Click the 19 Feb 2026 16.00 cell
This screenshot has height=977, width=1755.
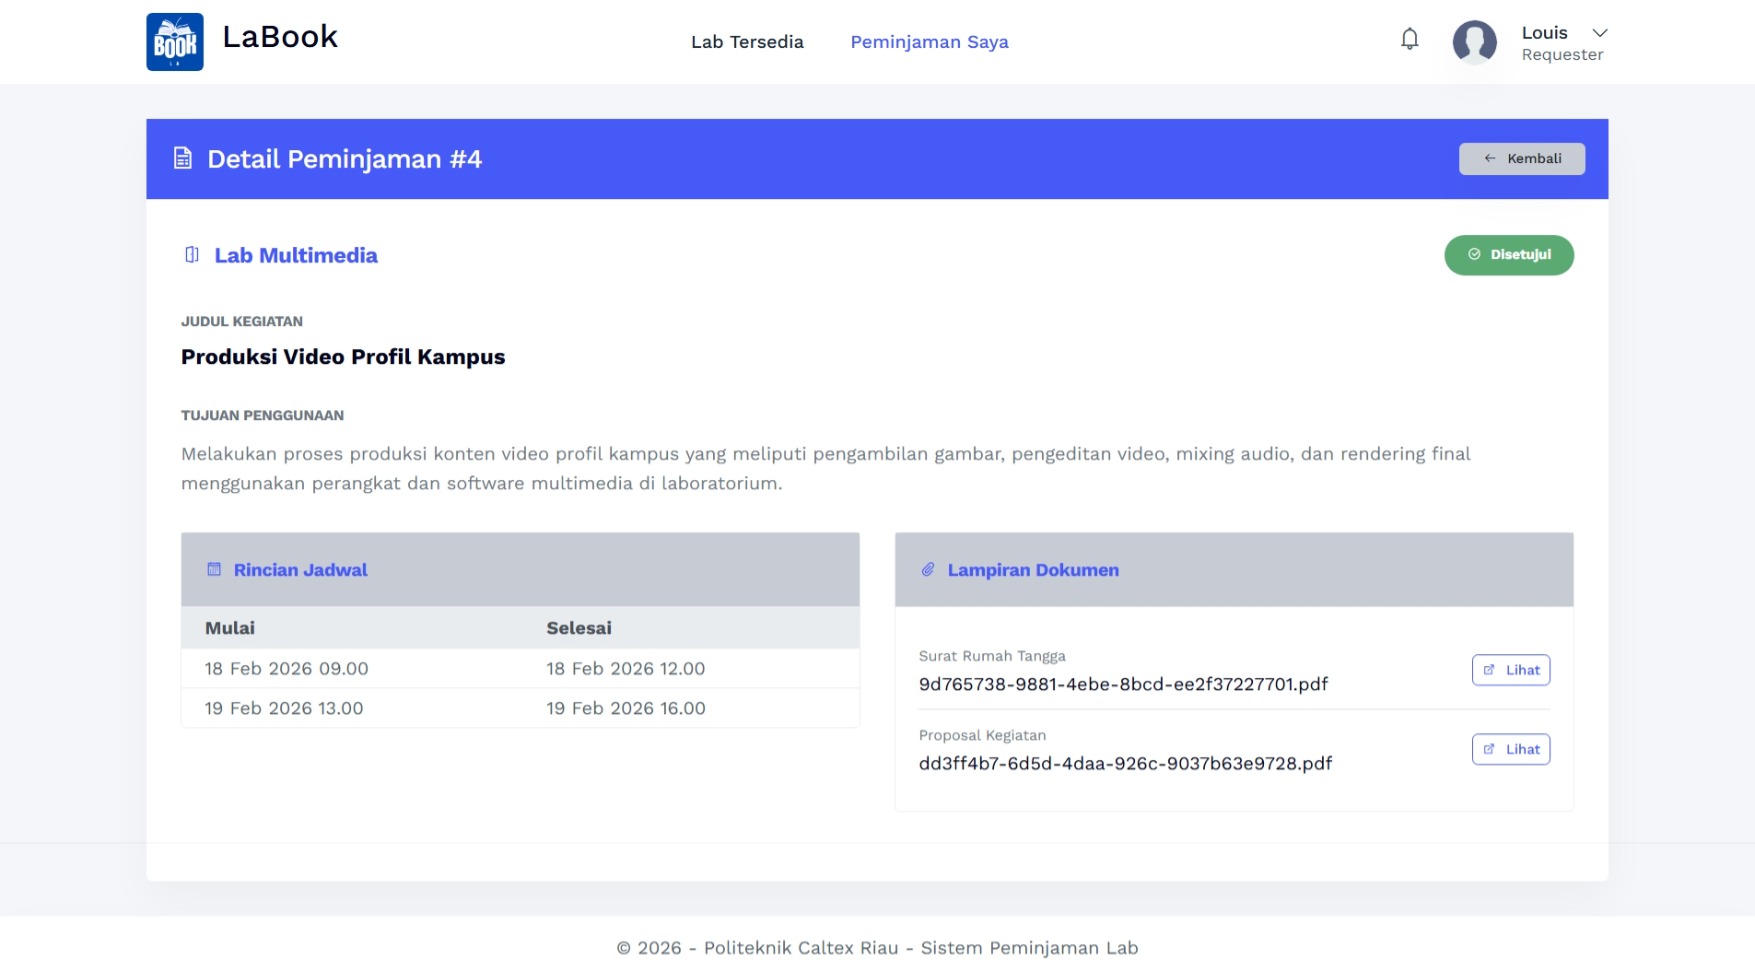(625, 708)
